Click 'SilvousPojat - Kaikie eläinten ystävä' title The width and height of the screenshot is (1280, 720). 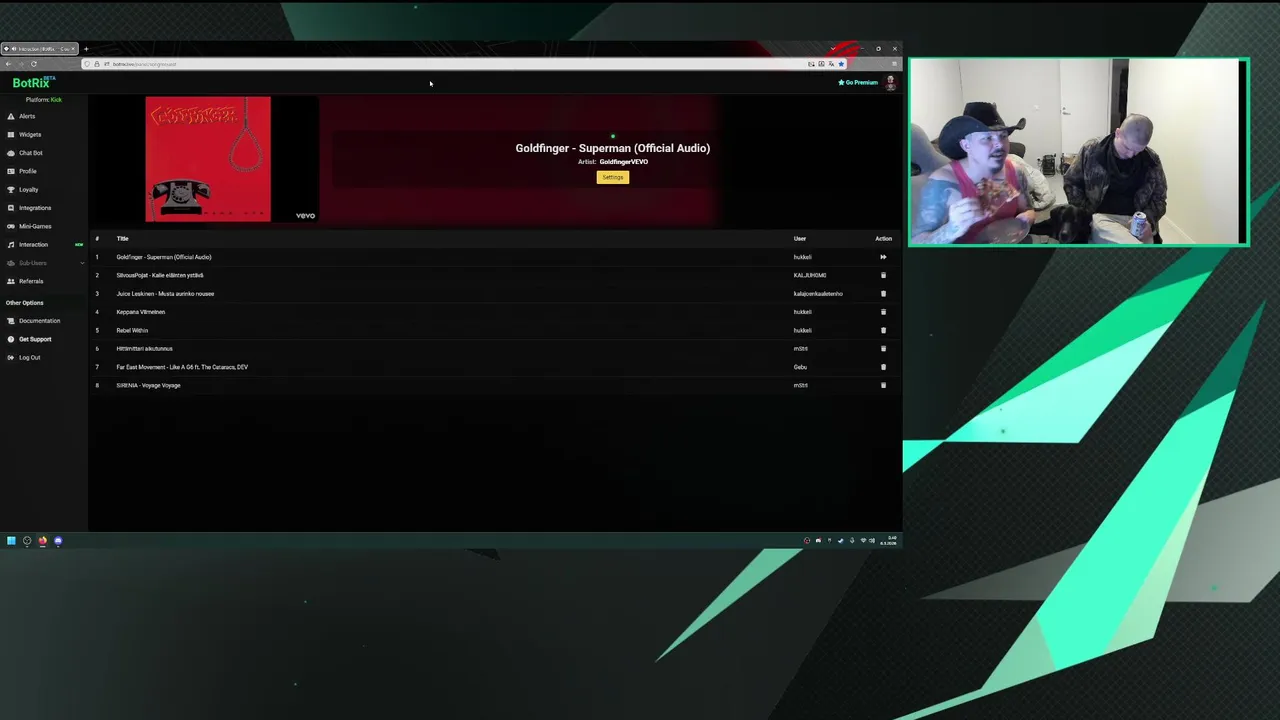click(x=160, y=275)
